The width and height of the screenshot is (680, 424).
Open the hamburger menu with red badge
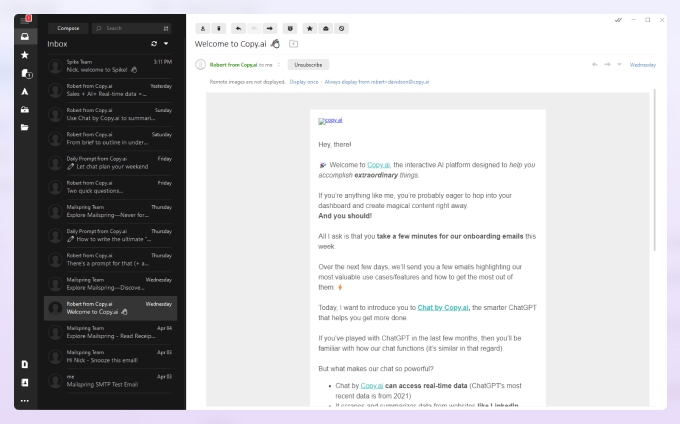(x=26, y=20)
